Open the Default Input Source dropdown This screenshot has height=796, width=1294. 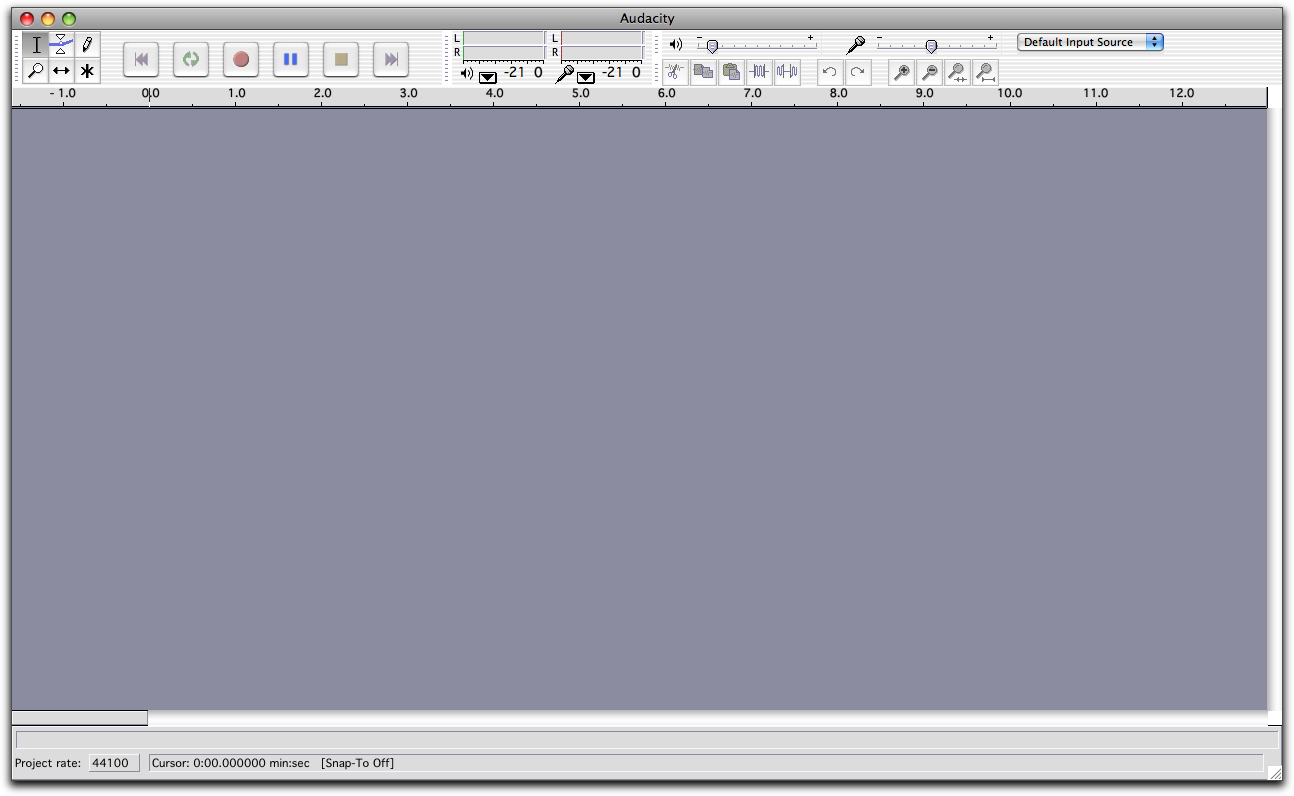[x=1090, y=42]
